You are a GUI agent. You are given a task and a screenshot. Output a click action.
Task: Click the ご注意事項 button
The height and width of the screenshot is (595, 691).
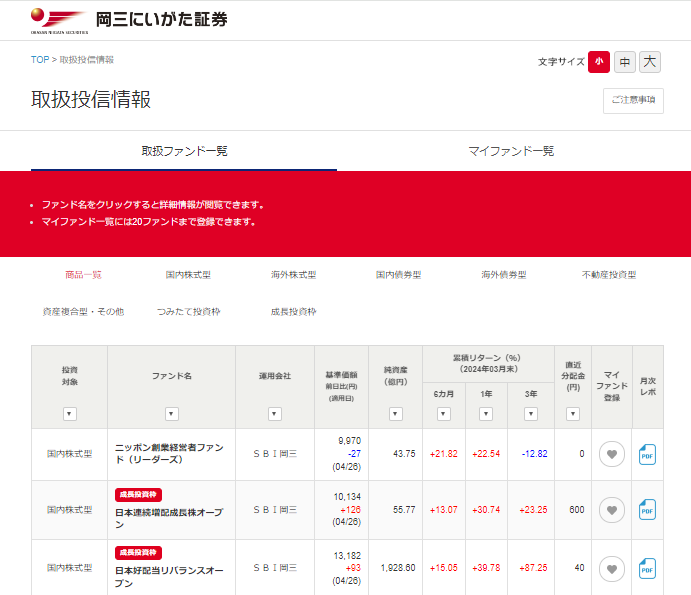(x=633, y=101)
